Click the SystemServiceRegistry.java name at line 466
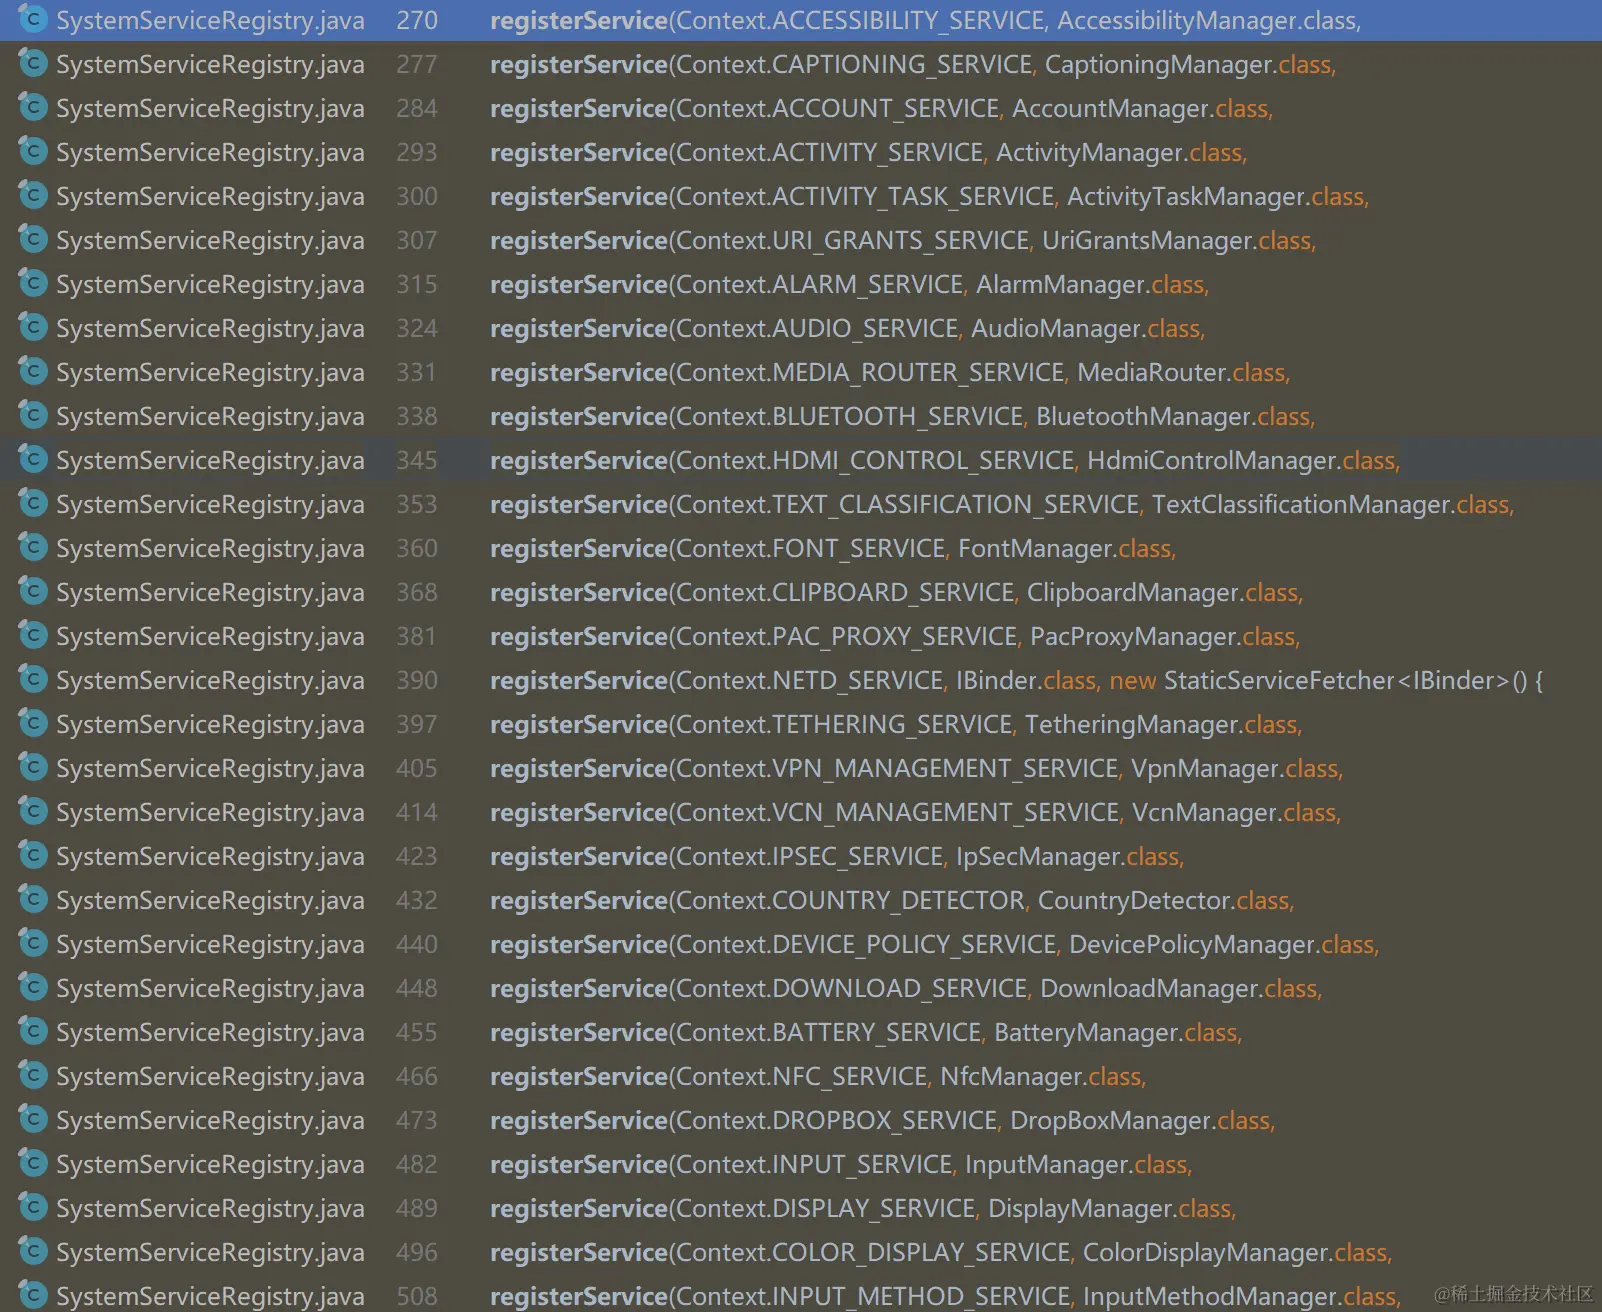 pyautogui.click(x=210, y=1077)
